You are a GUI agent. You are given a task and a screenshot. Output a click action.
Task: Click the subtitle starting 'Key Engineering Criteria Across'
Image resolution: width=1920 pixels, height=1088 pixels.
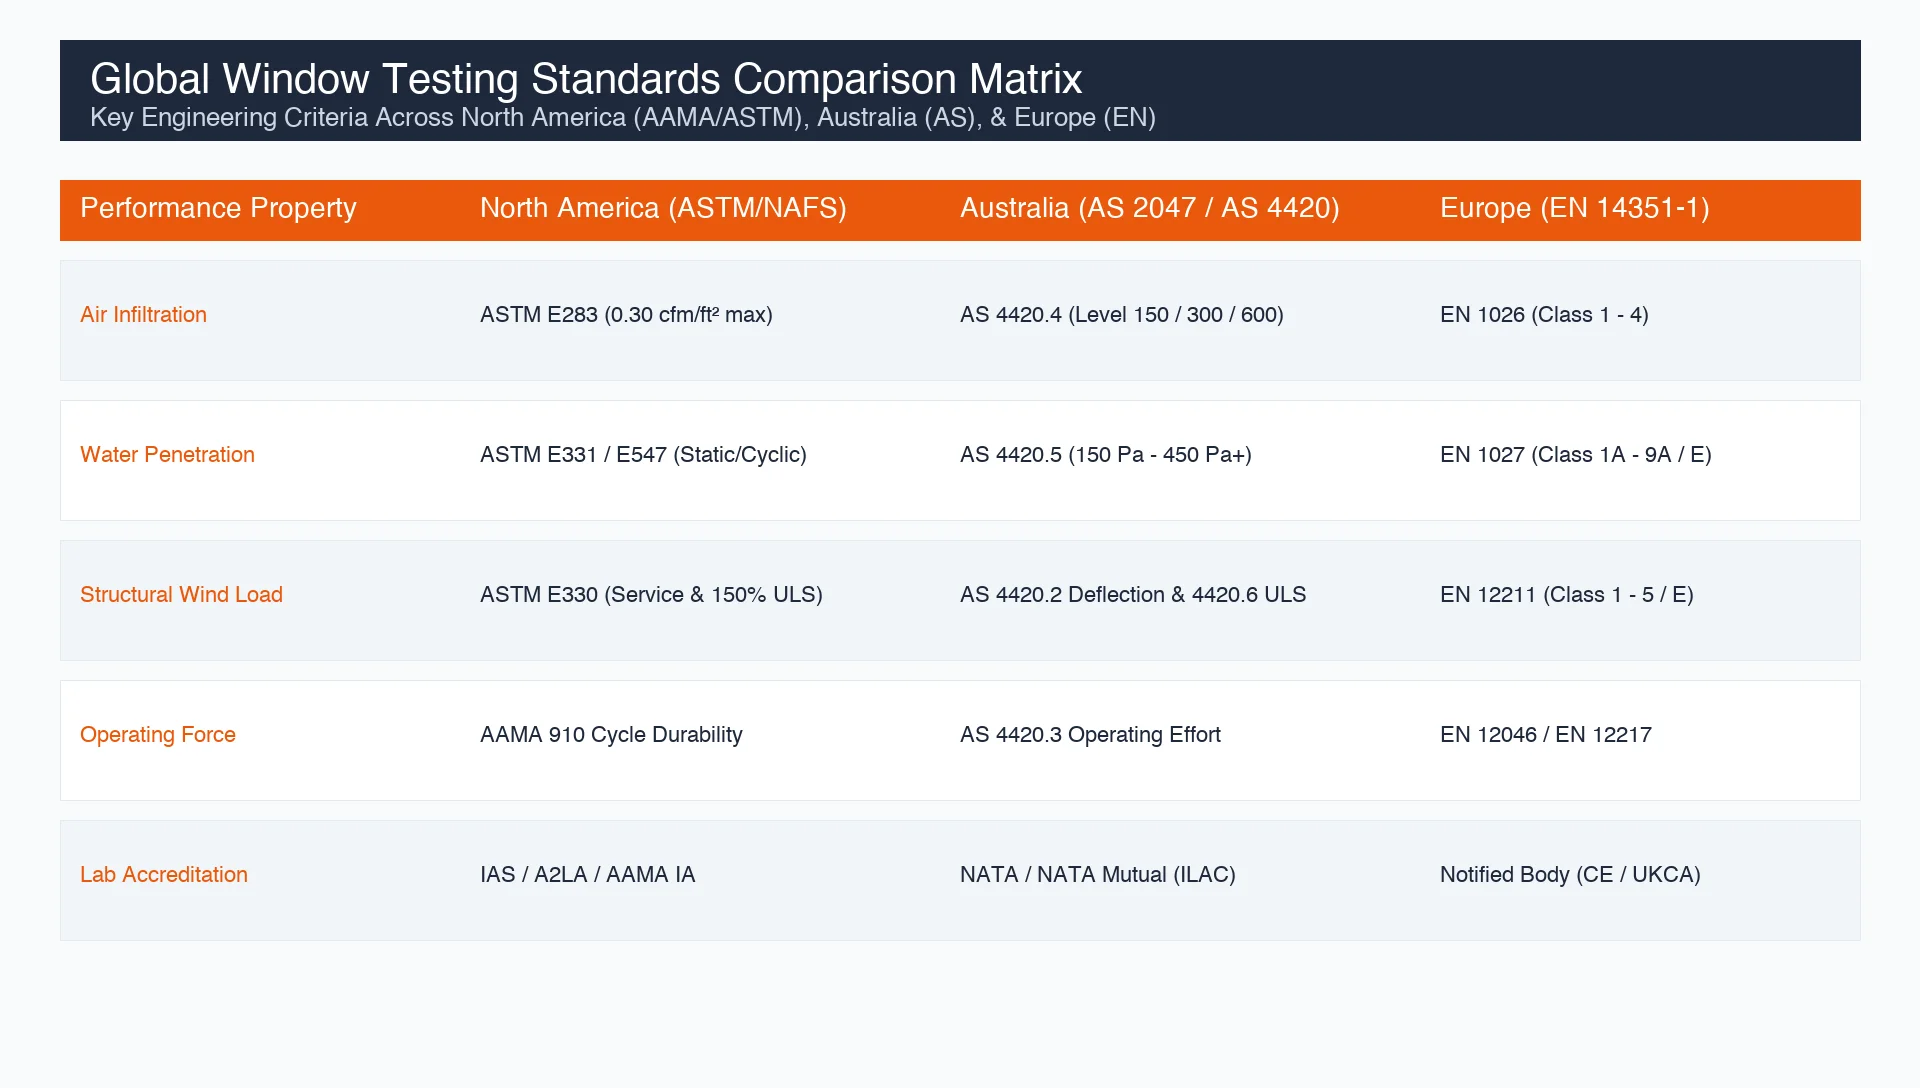(623, 118)
